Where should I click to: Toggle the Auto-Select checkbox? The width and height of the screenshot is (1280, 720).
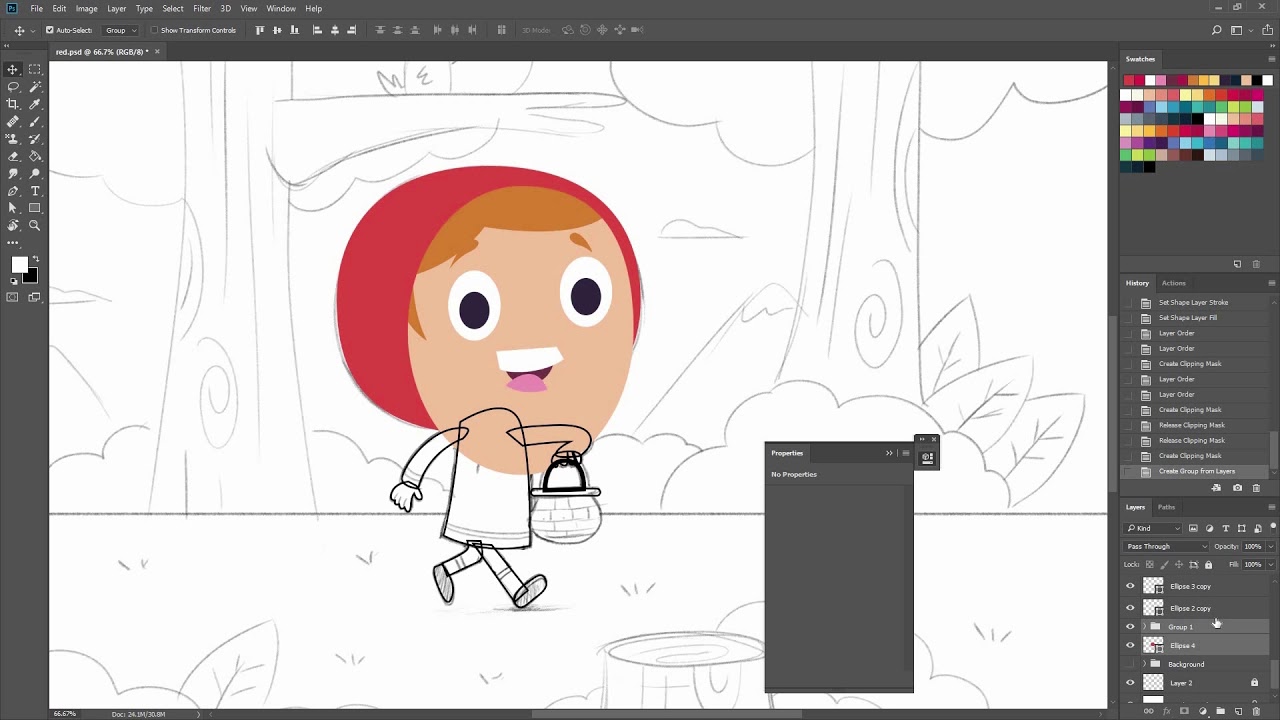pyautogui.click(x=50, y=30)
